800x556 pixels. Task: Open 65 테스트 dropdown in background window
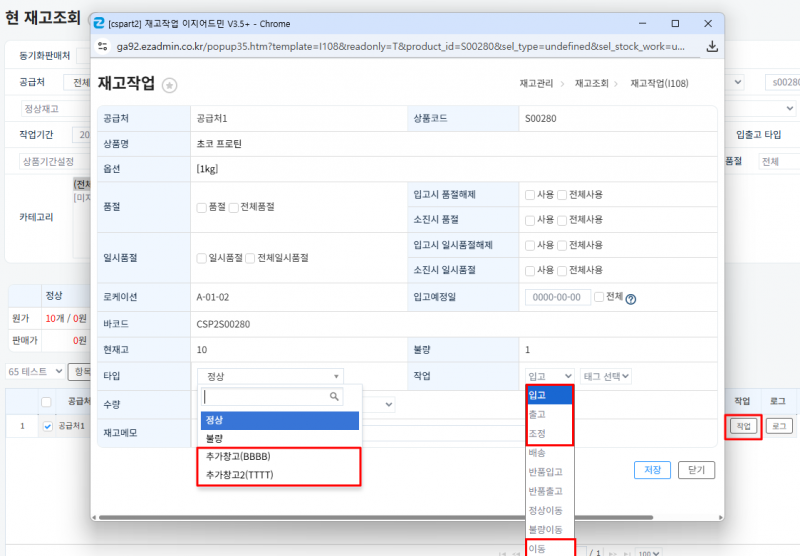click(35, 371)
